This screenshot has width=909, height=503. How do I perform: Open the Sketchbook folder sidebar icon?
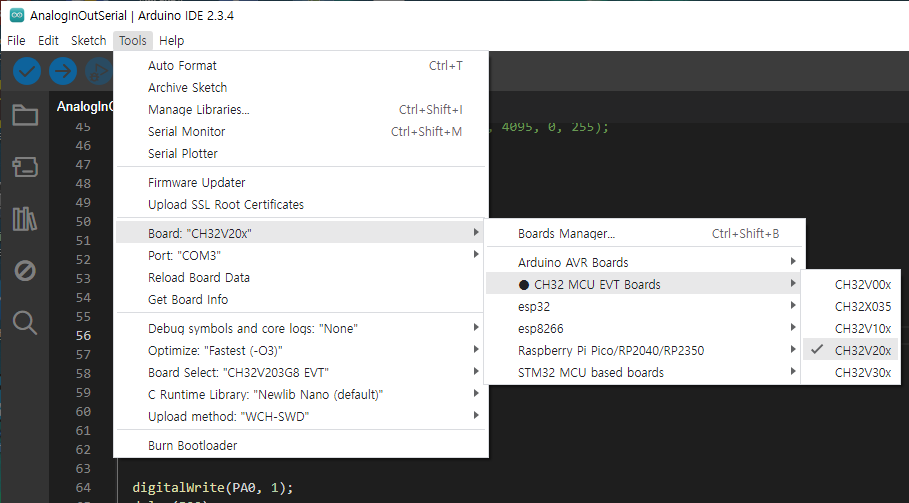[25, 115]
